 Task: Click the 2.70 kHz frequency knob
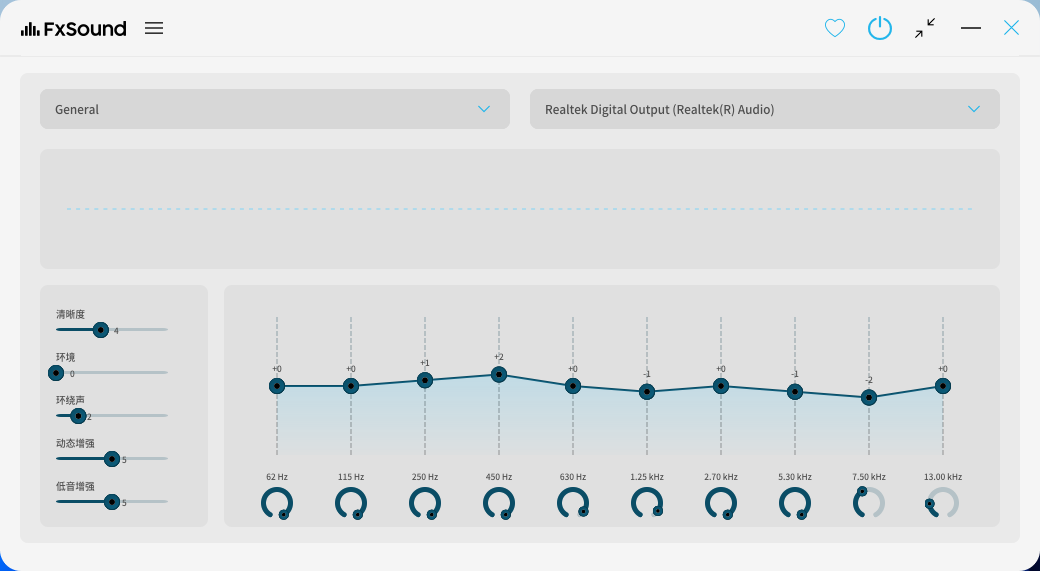click(721, 503)
